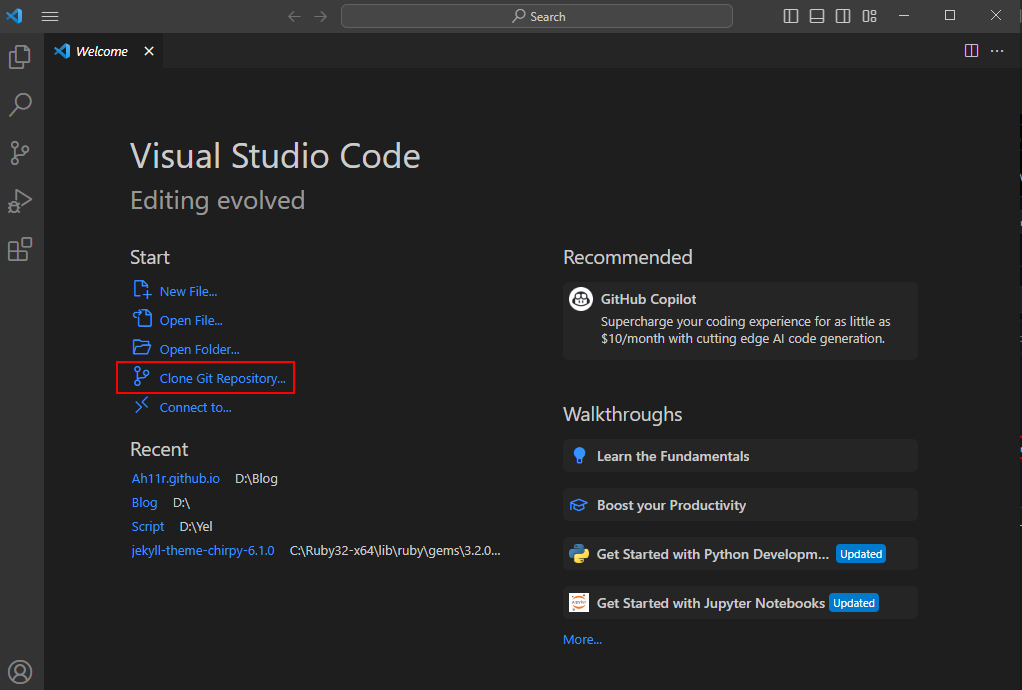This screenshot has width=1022, height=690.
Task: Open the Search view in activity bar
Action: (x=20, y=104)
